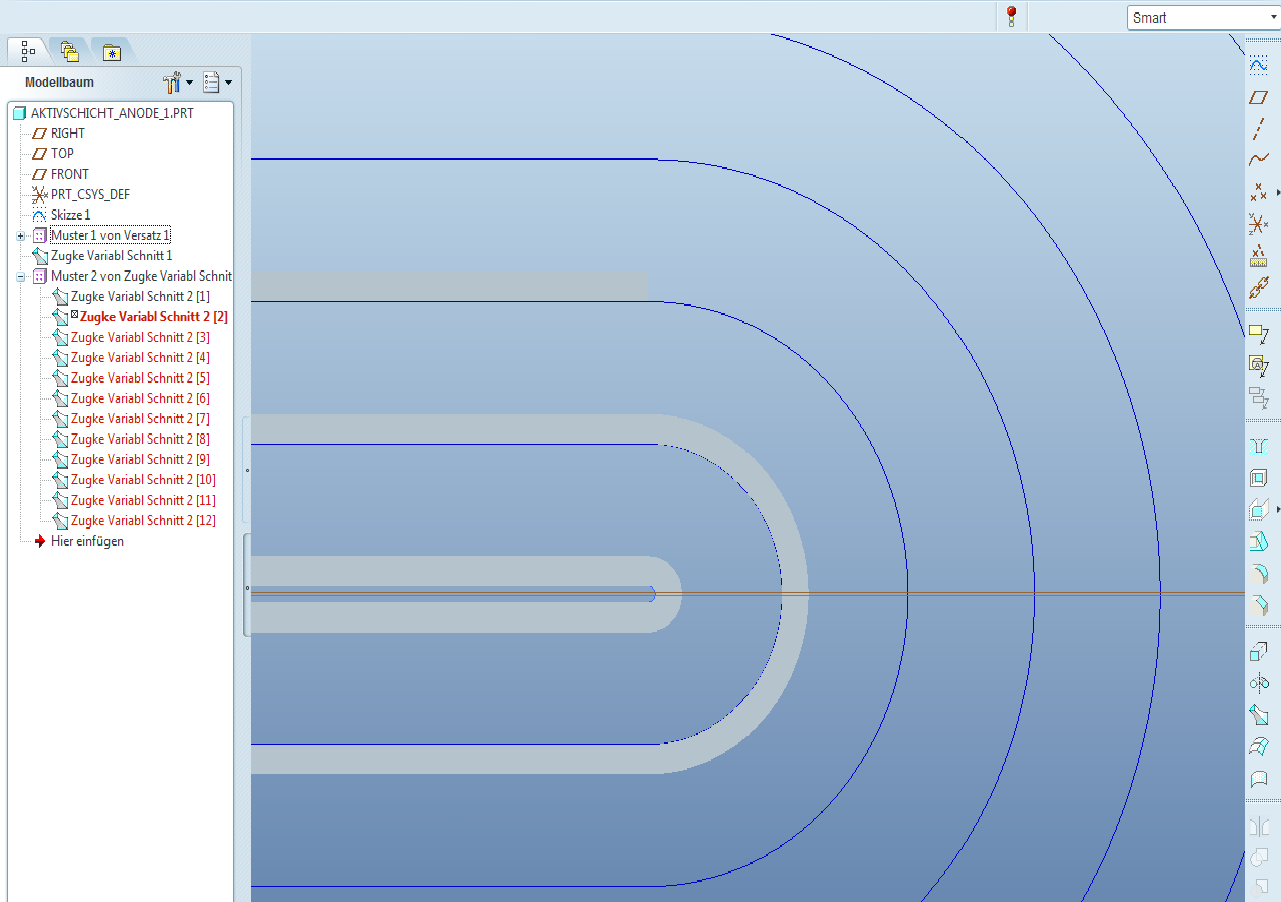The image size is (1281, 902).
Task: Select PRT_CSYS_DEF in model tree
Action: (90, 194)
